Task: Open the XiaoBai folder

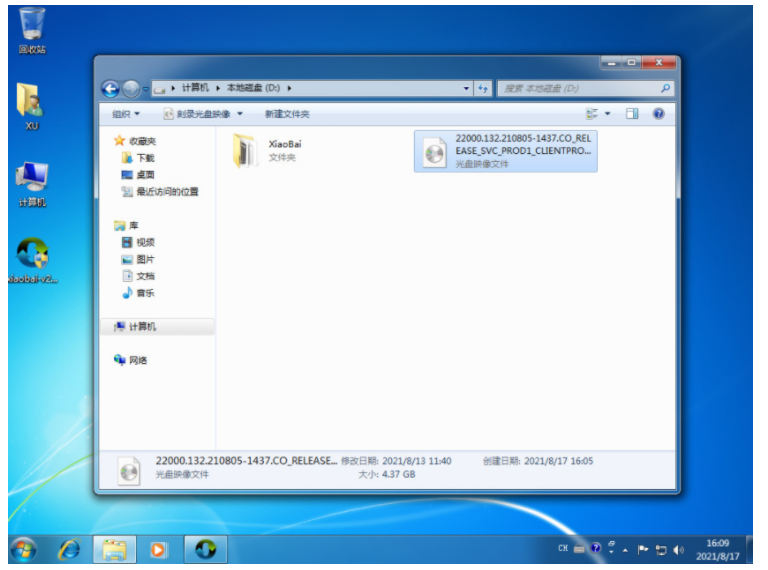Action: (246, 151)
